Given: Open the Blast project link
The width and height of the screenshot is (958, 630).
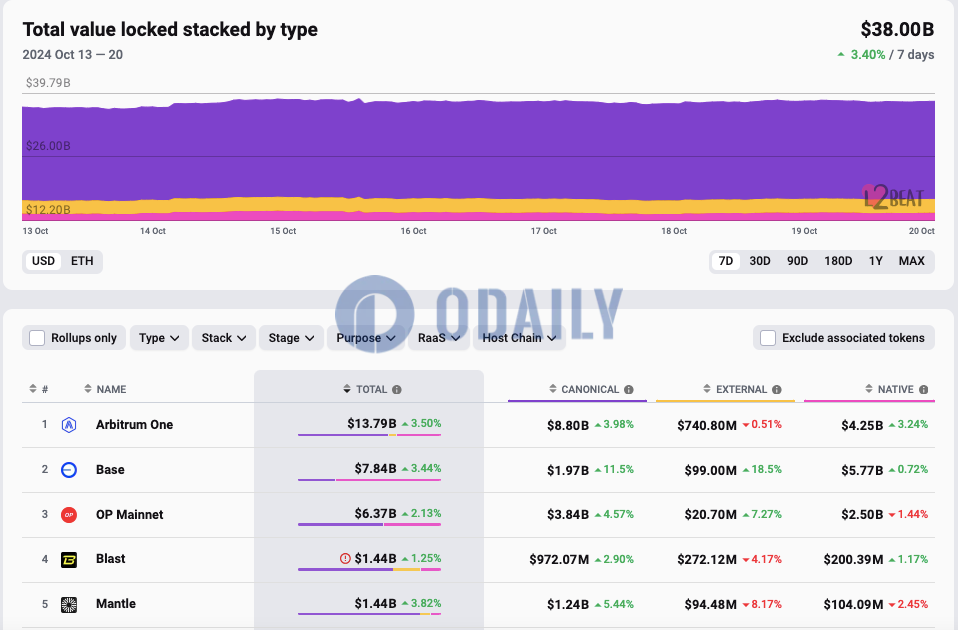Looking at the screenshot, I should click(x=111, y=559).
